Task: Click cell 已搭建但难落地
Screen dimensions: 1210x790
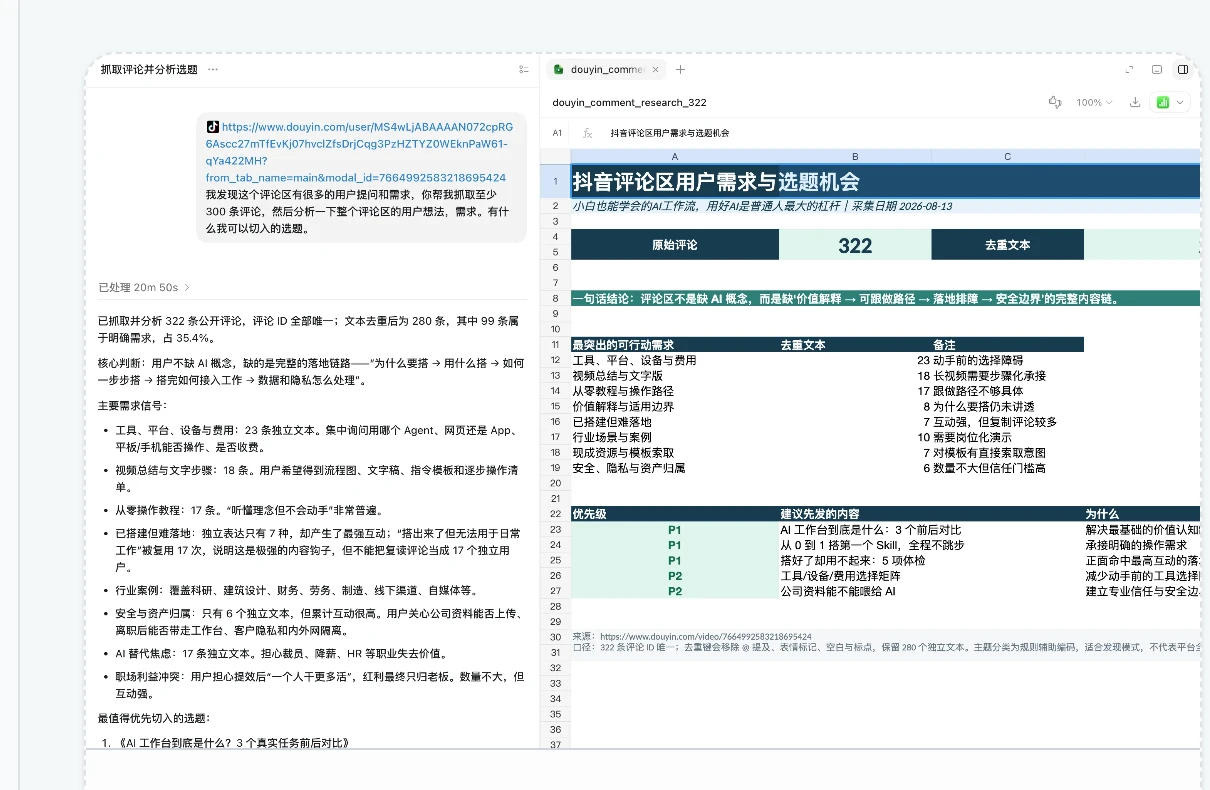Action: click(x=675, y=422)
